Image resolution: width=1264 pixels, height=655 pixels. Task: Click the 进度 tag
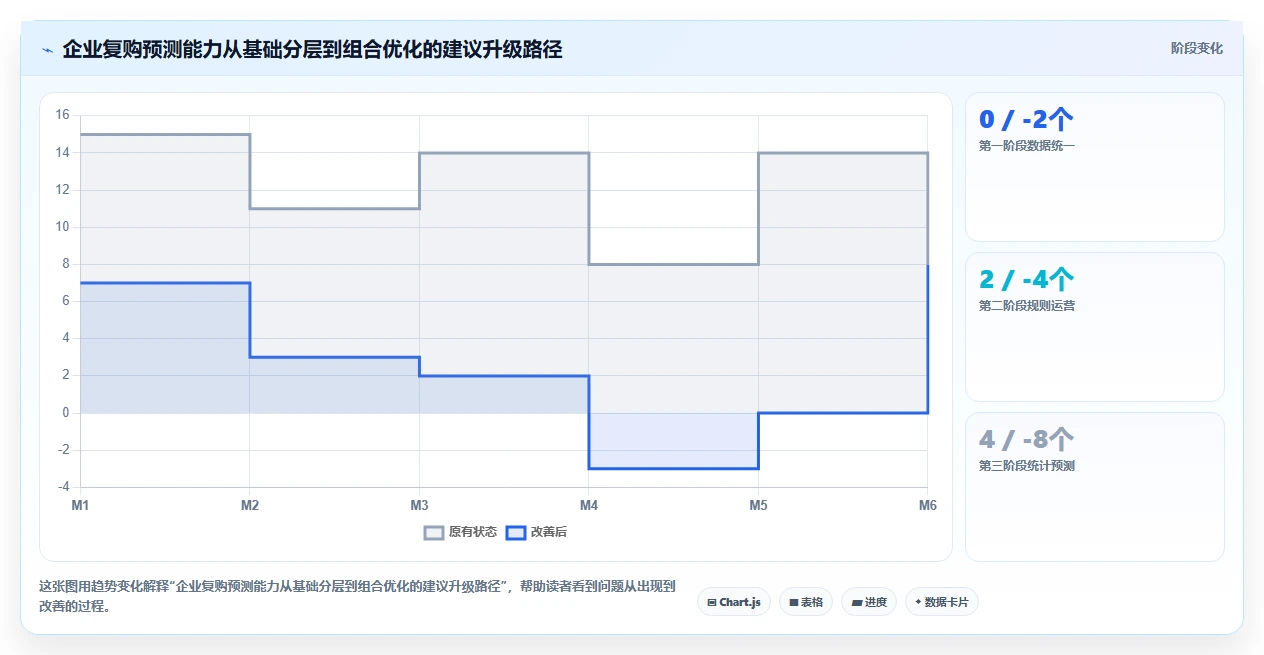869,602
